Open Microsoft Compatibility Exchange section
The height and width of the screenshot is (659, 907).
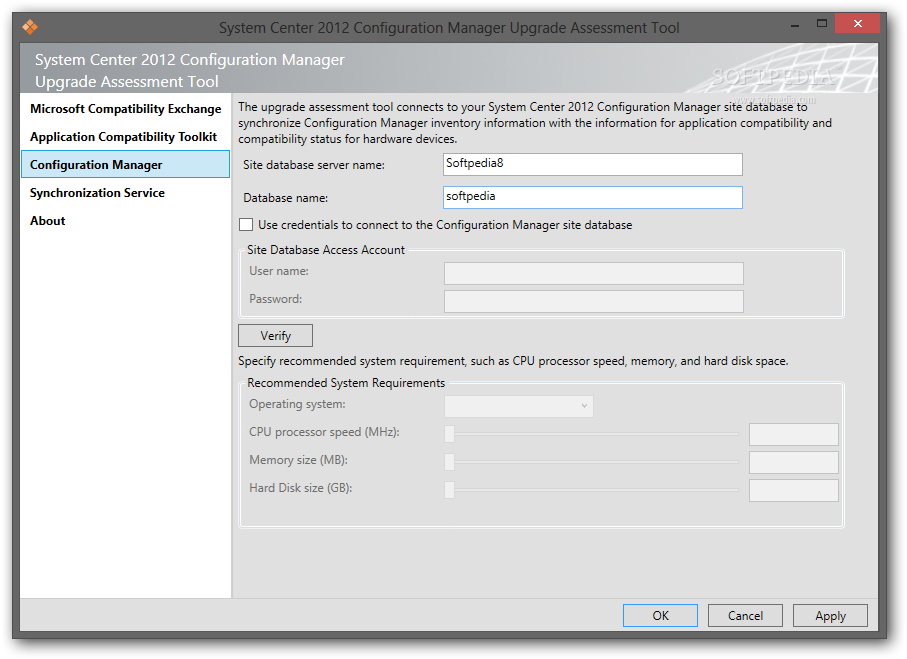pos(125,109)
